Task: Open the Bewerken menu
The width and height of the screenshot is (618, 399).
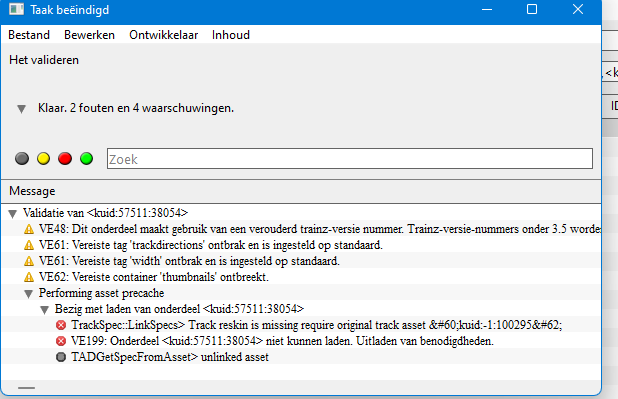Action: tap(89, 35)
